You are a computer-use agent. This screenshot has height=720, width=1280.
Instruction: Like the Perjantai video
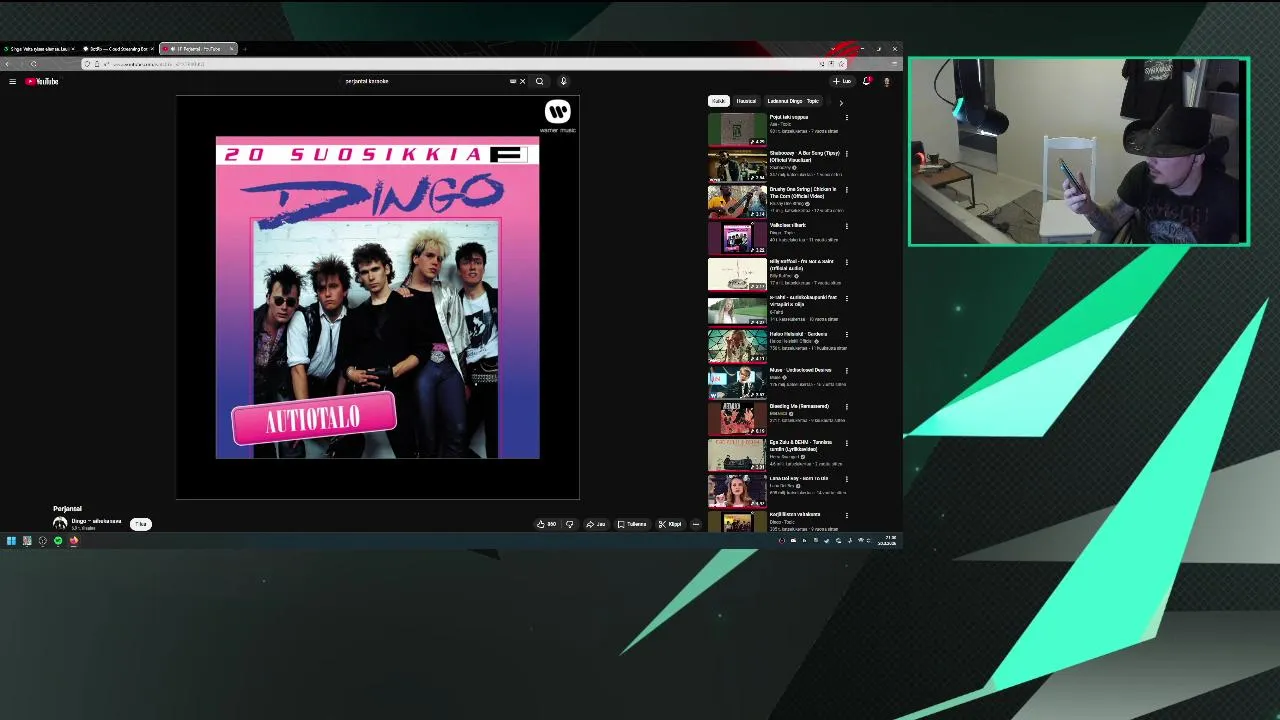coord(546,524)
